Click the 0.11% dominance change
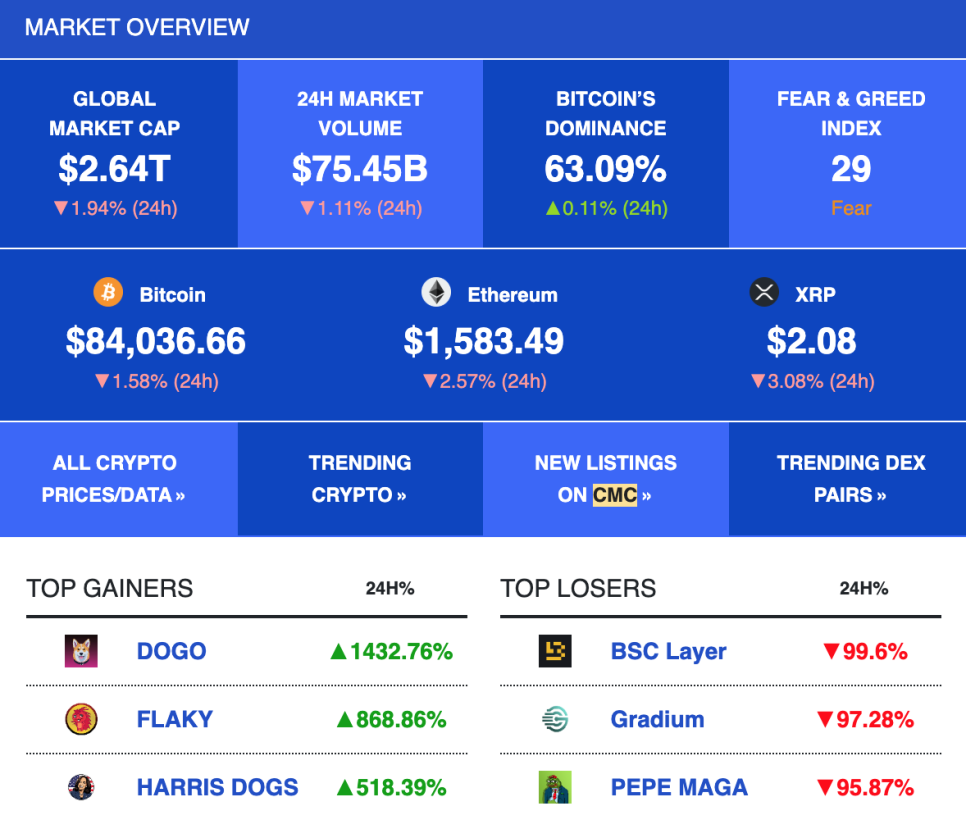Screen dimensions: 966x838 (x=606, y=208)
